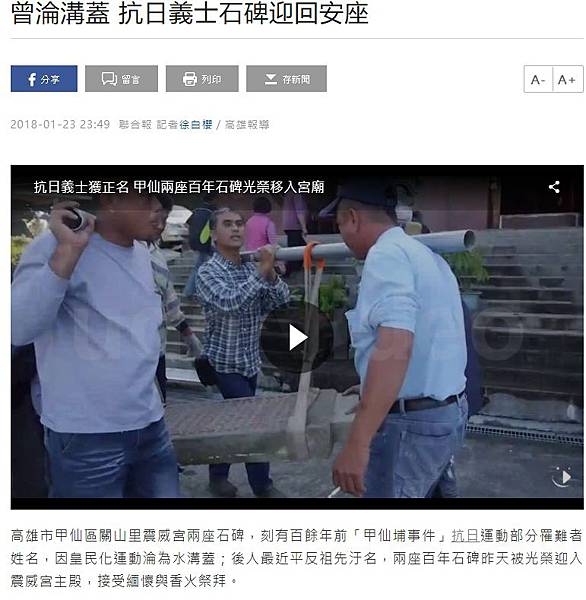
Task: Open the 留言 comment button
Action: click(x=121, y=79)
